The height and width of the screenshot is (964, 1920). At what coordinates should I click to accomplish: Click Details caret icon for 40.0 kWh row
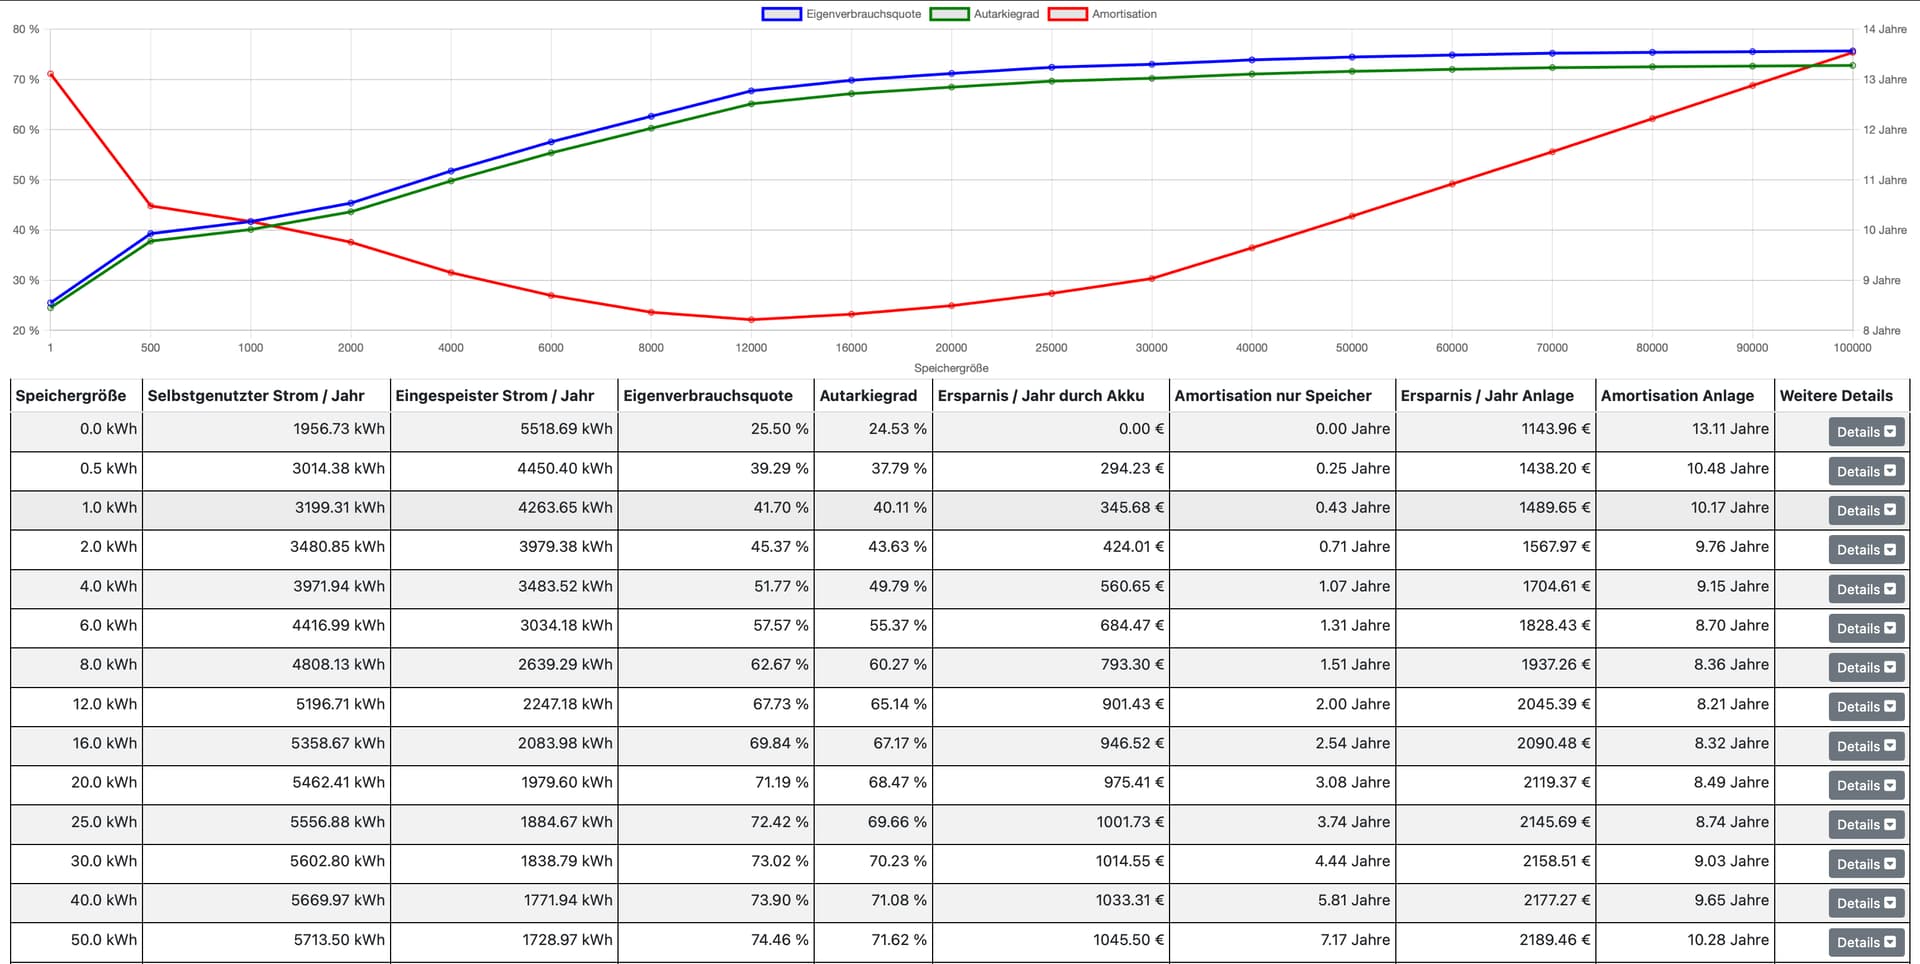coord(1890,903)
